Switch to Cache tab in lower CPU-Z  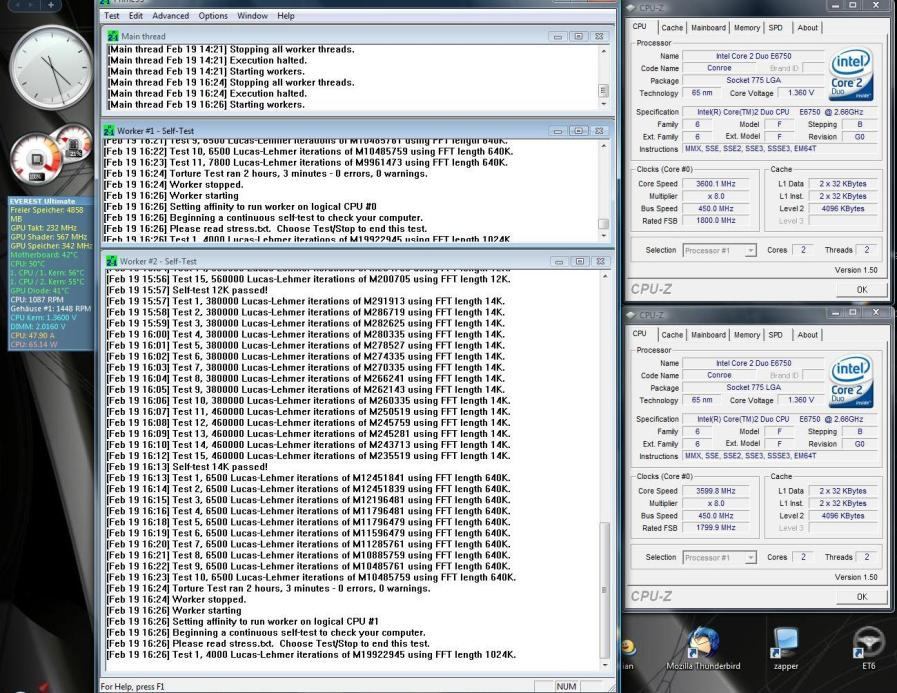[x=672, y=335]
